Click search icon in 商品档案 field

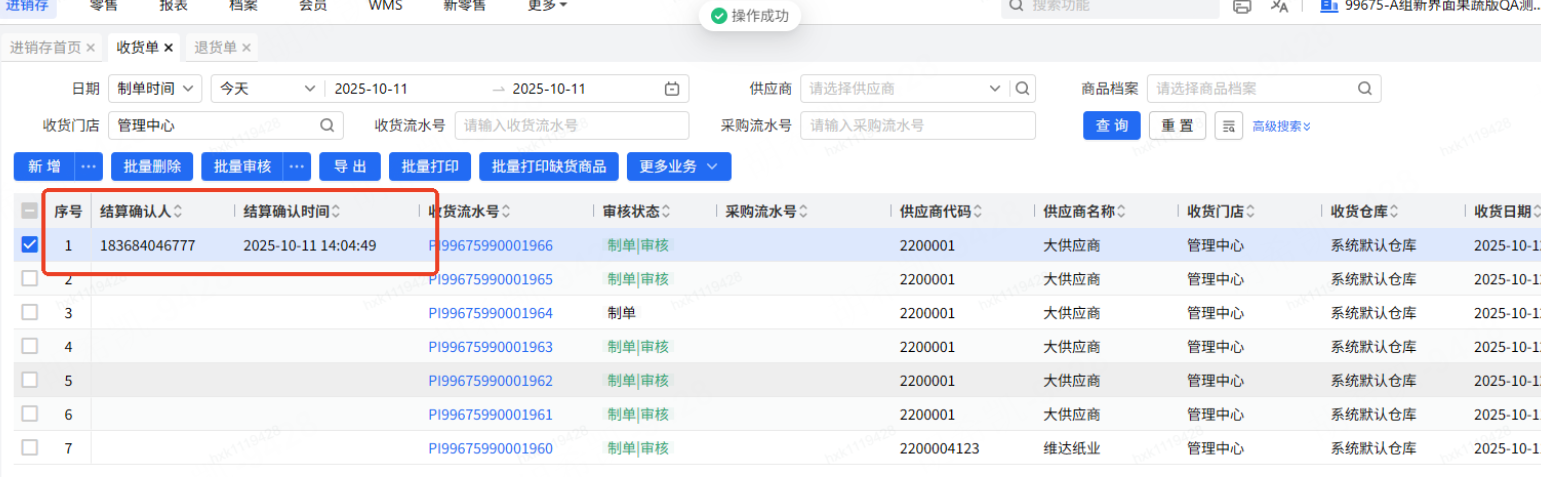pyautogui.click(x=1366, y=88)
